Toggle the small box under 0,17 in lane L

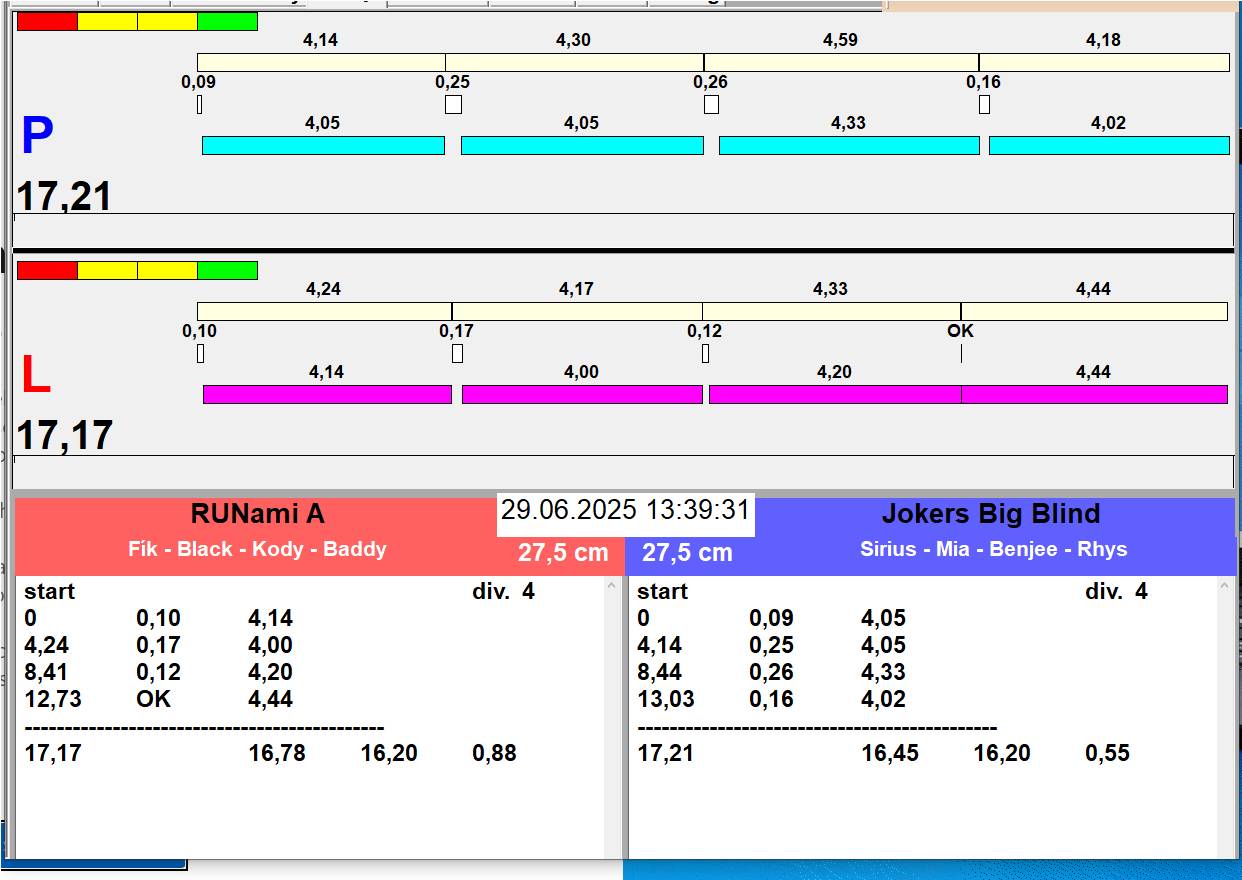457,353
